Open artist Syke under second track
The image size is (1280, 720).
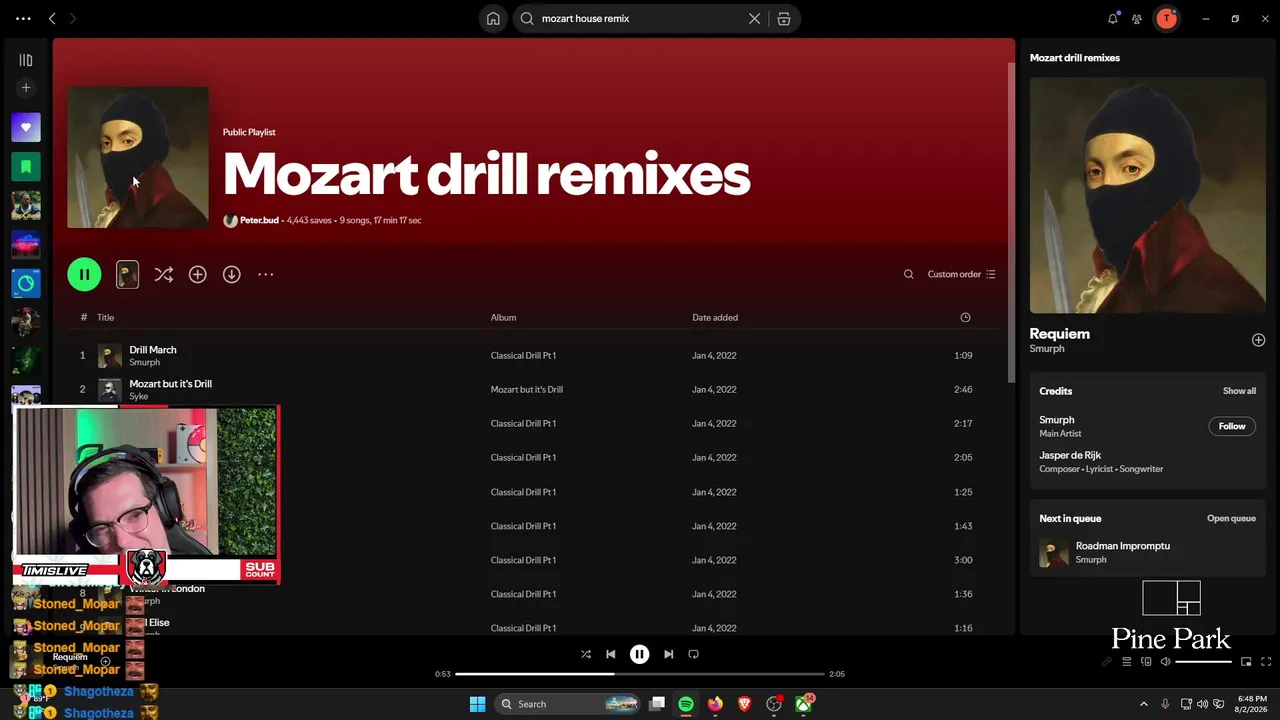(x=138, y=396)
